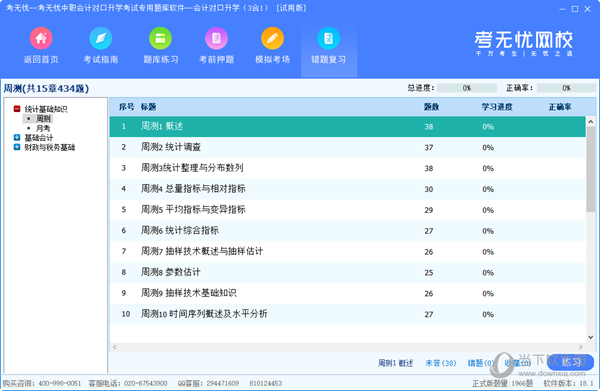Click the vertical scrollbar down arrow
The height and width of the screenshot is (391, 600).
tap(590, 337)
